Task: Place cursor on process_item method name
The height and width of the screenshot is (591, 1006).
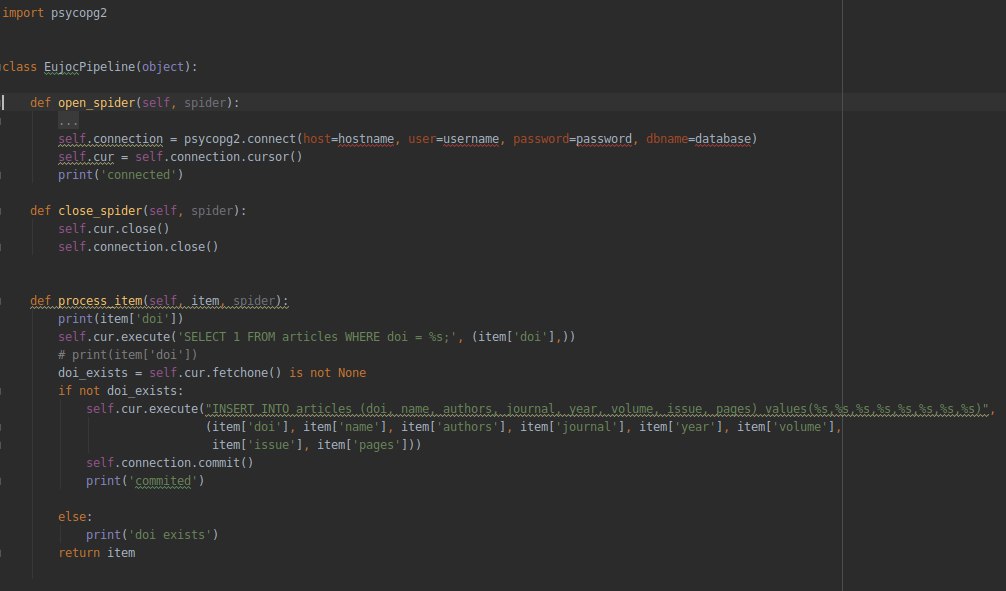Action: pyautogui.click(x=99, y=300)
